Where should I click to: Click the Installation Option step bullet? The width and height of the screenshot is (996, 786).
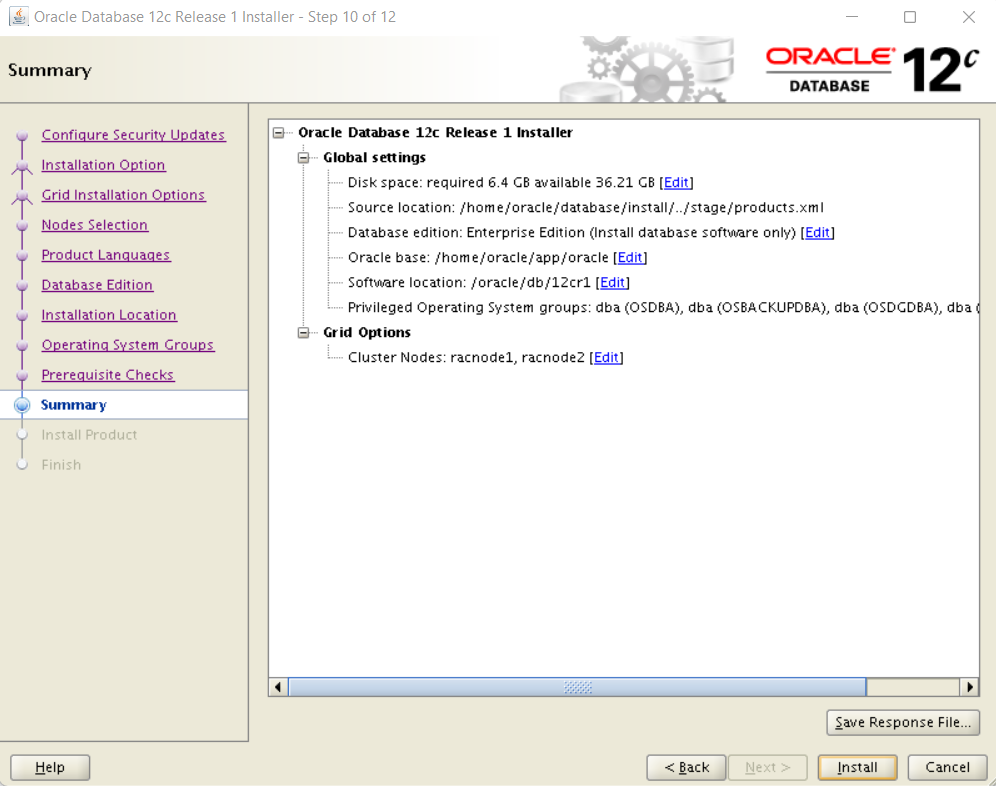22,166
